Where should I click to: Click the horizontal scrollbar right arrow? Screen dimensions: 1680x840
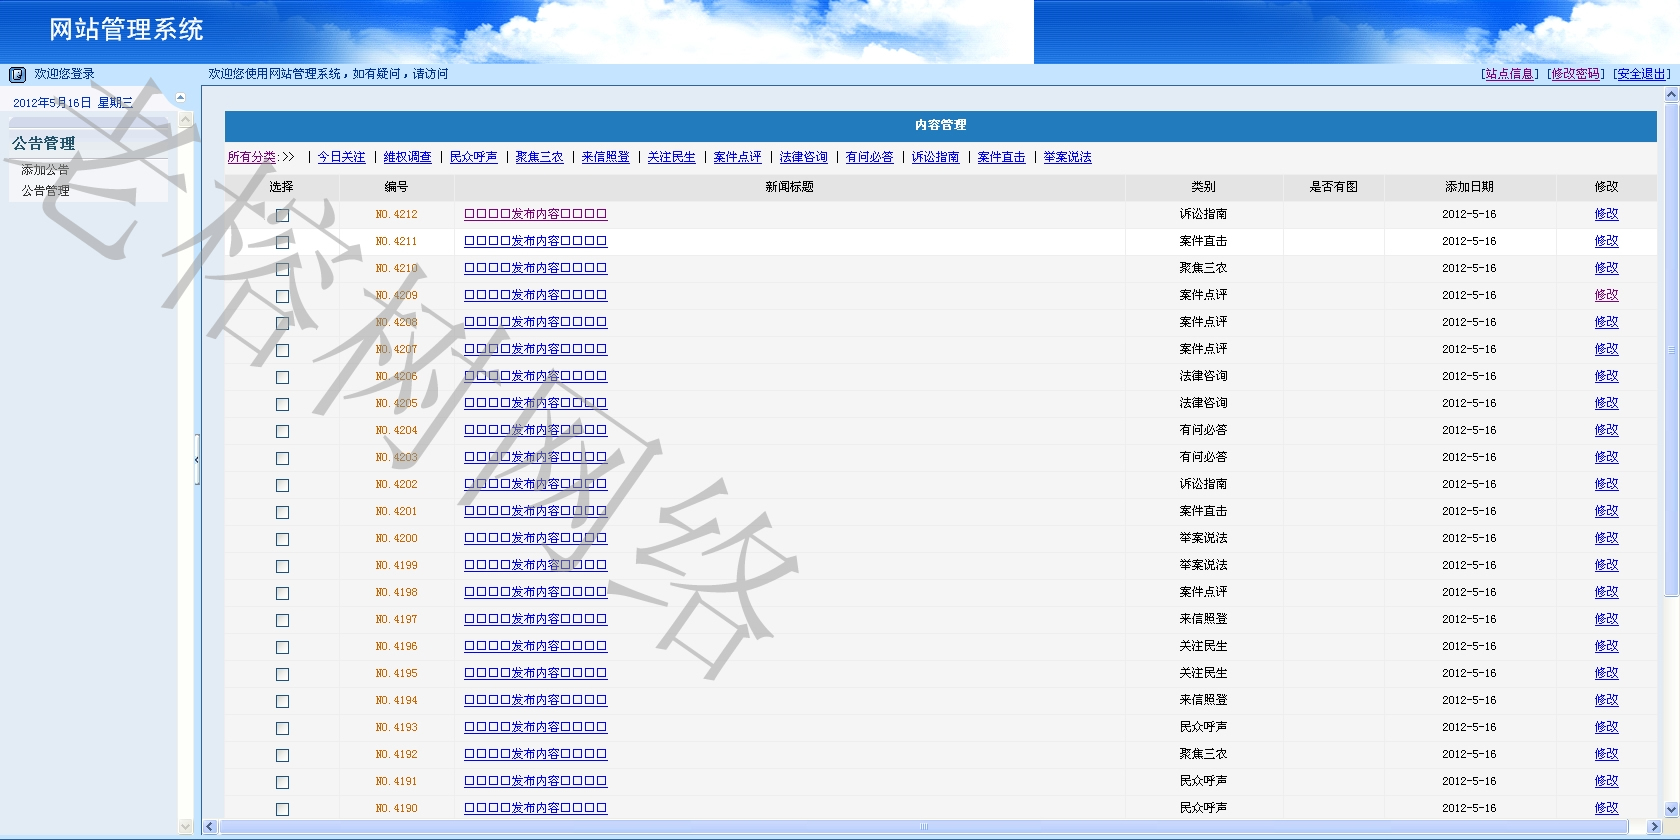click(x=1654, y=827)
